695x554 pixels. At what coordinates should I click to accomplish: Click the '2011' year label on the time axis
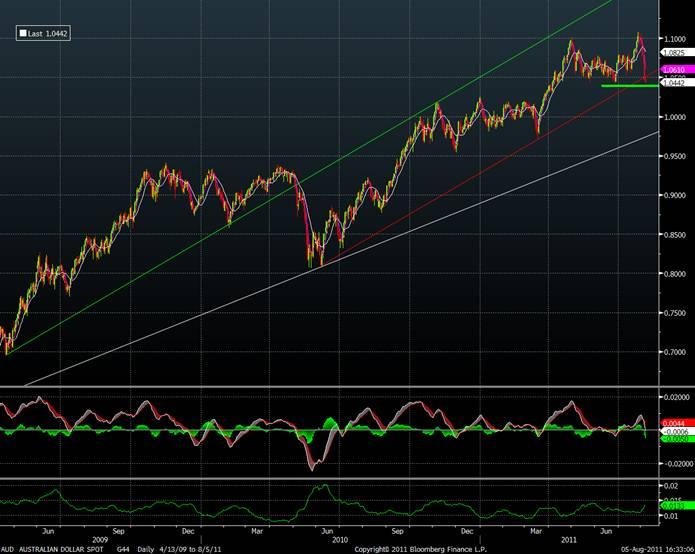pyautogui.click(x=569, y=540)
